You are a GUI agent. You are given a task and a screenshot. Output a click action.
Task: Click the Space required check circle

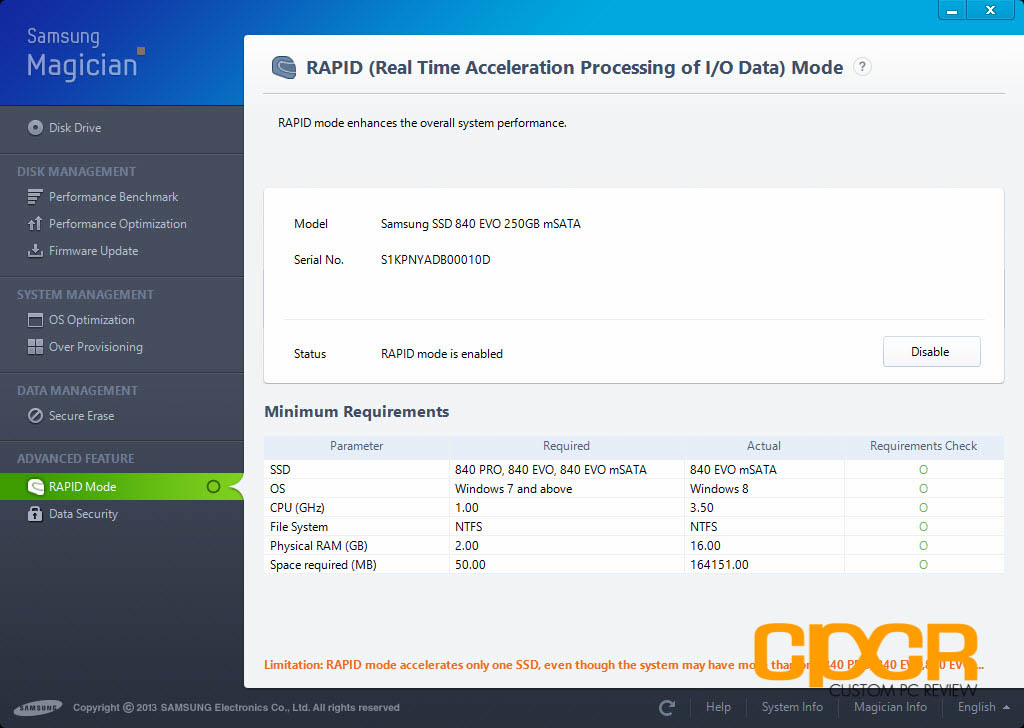click(923, 564)
